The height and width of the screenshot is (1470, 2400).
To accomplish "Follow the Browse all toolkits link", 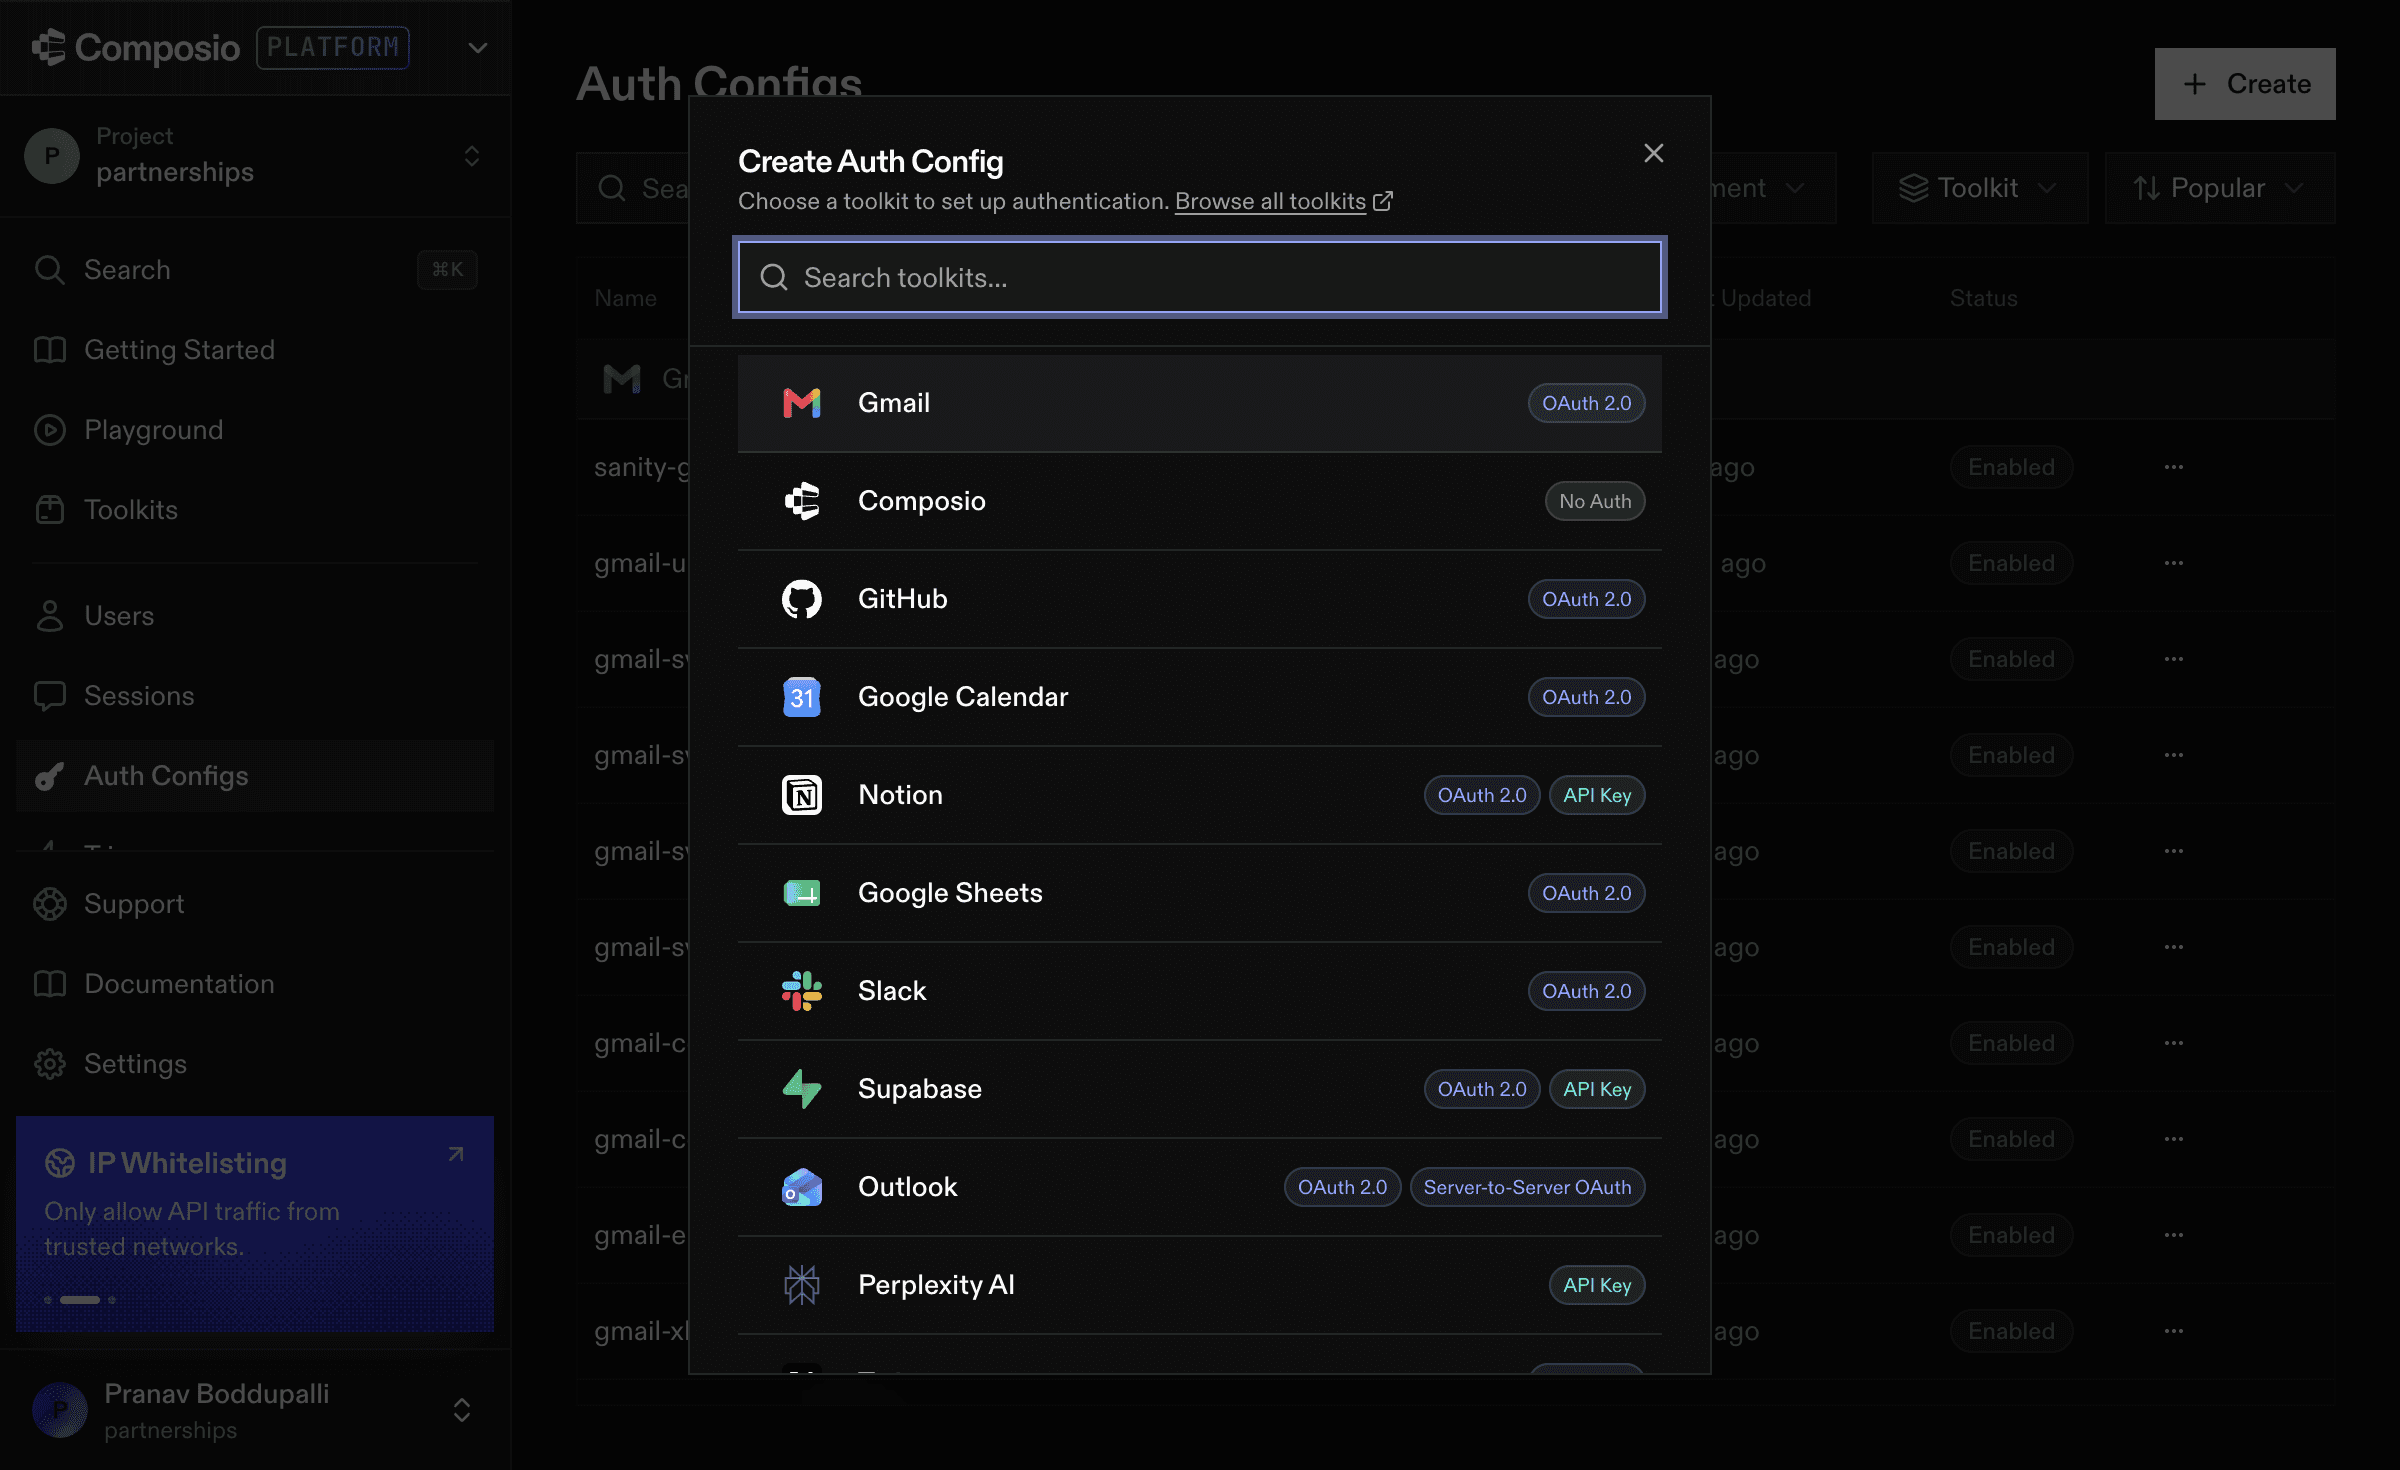I will pos(1283,201).
